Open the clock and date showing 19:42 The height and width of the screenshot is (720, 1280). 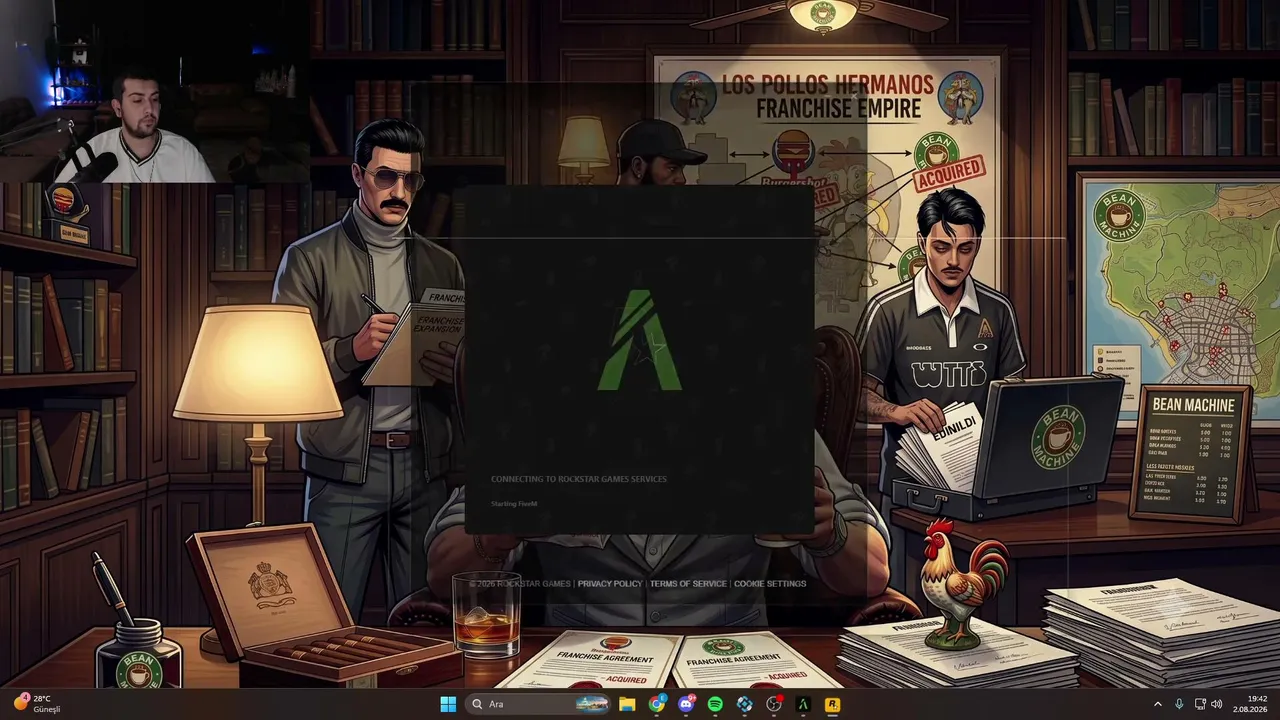point(1252,704)
